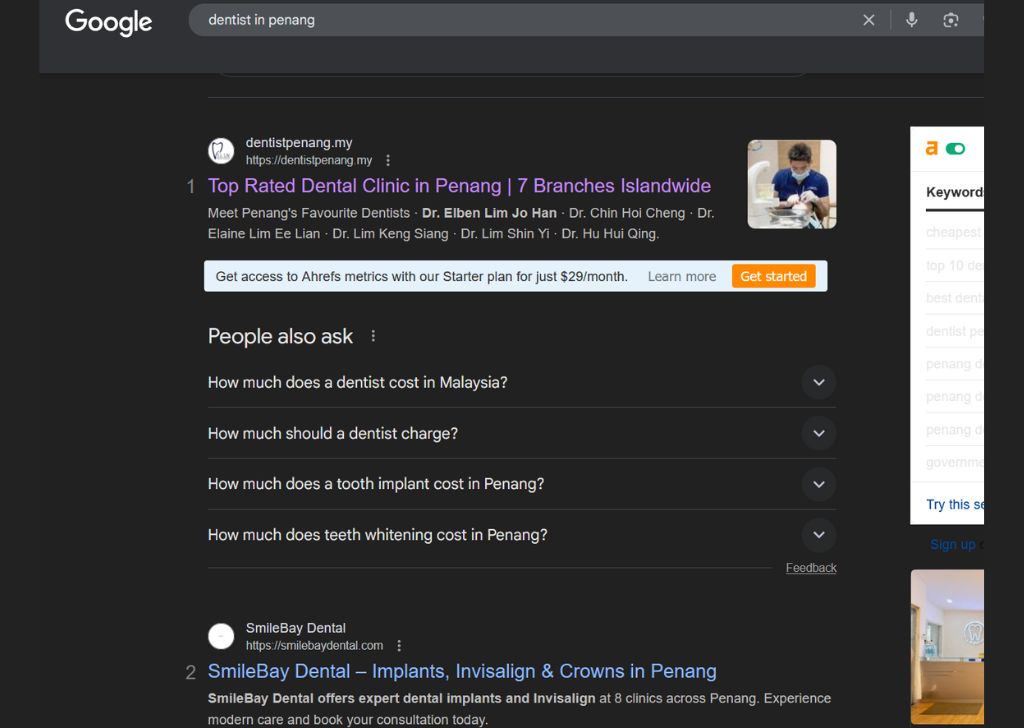Viewport: 1024px width, 728px height.
Task: Click the Google logo
Action: pos(108,22)
